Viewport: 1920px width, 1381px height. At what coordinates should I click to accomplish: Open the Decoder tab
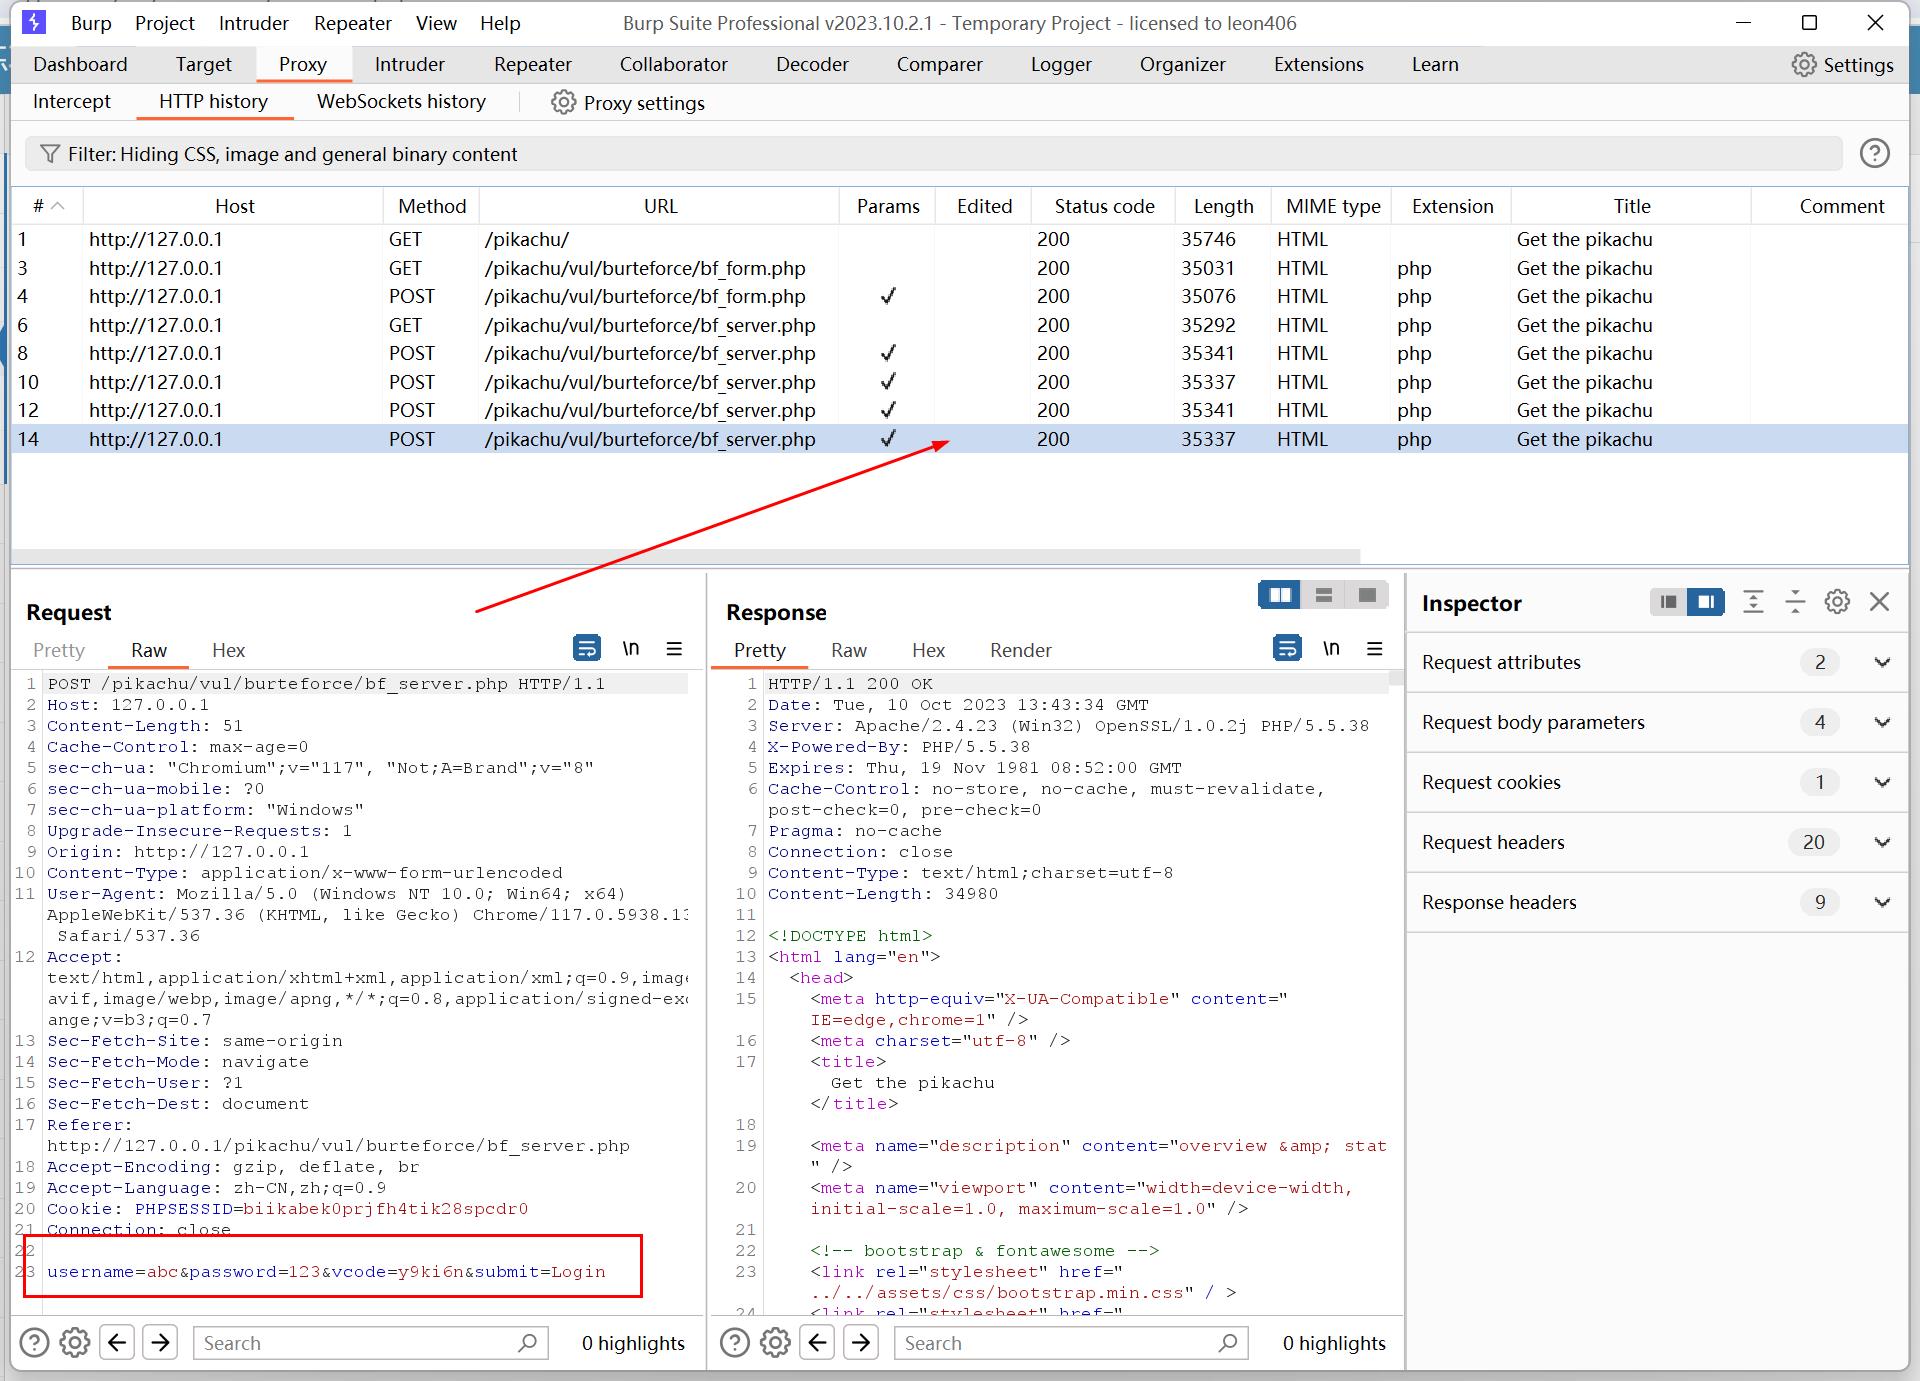812,64
